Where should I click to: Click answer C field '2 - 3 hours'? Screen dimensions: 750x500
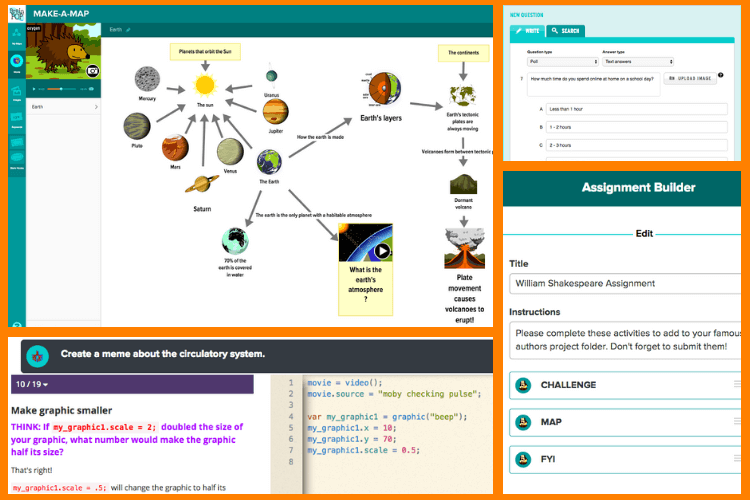click(x=637, y=145)
